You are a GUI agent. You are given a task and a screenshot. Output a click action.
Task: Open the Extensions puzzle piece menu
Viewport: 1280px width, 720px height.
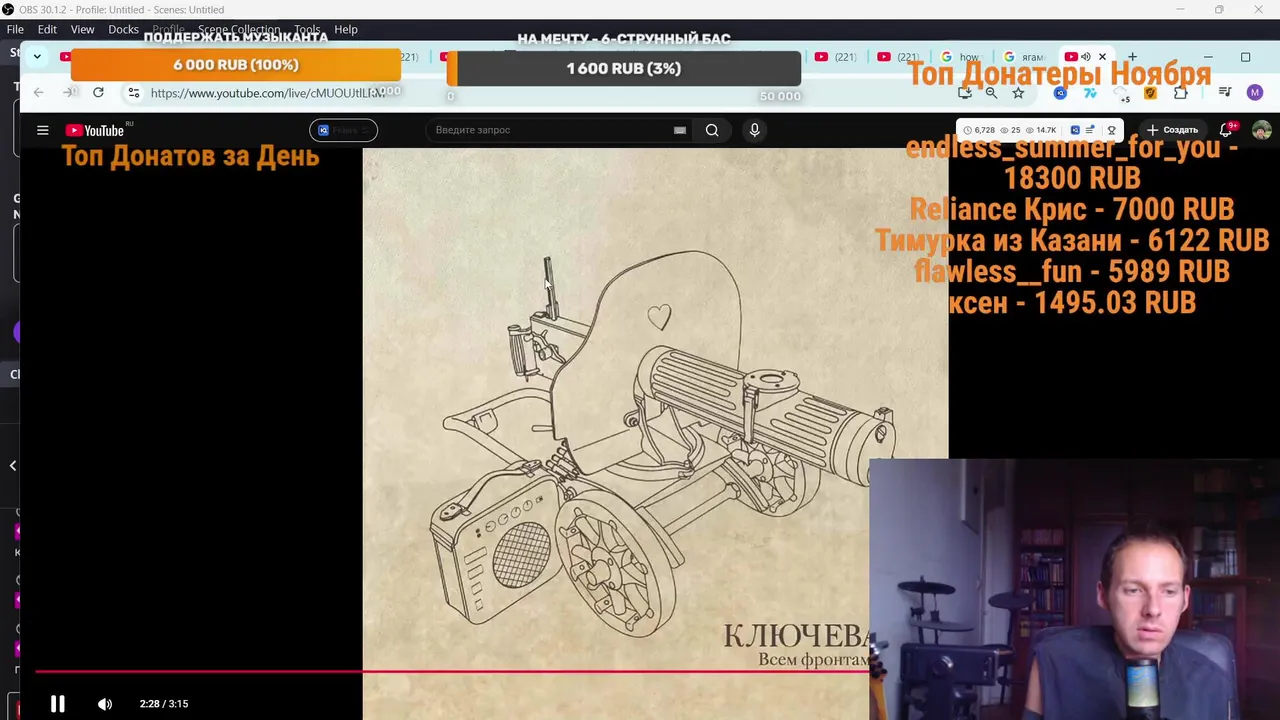(x=1181, y=93)
